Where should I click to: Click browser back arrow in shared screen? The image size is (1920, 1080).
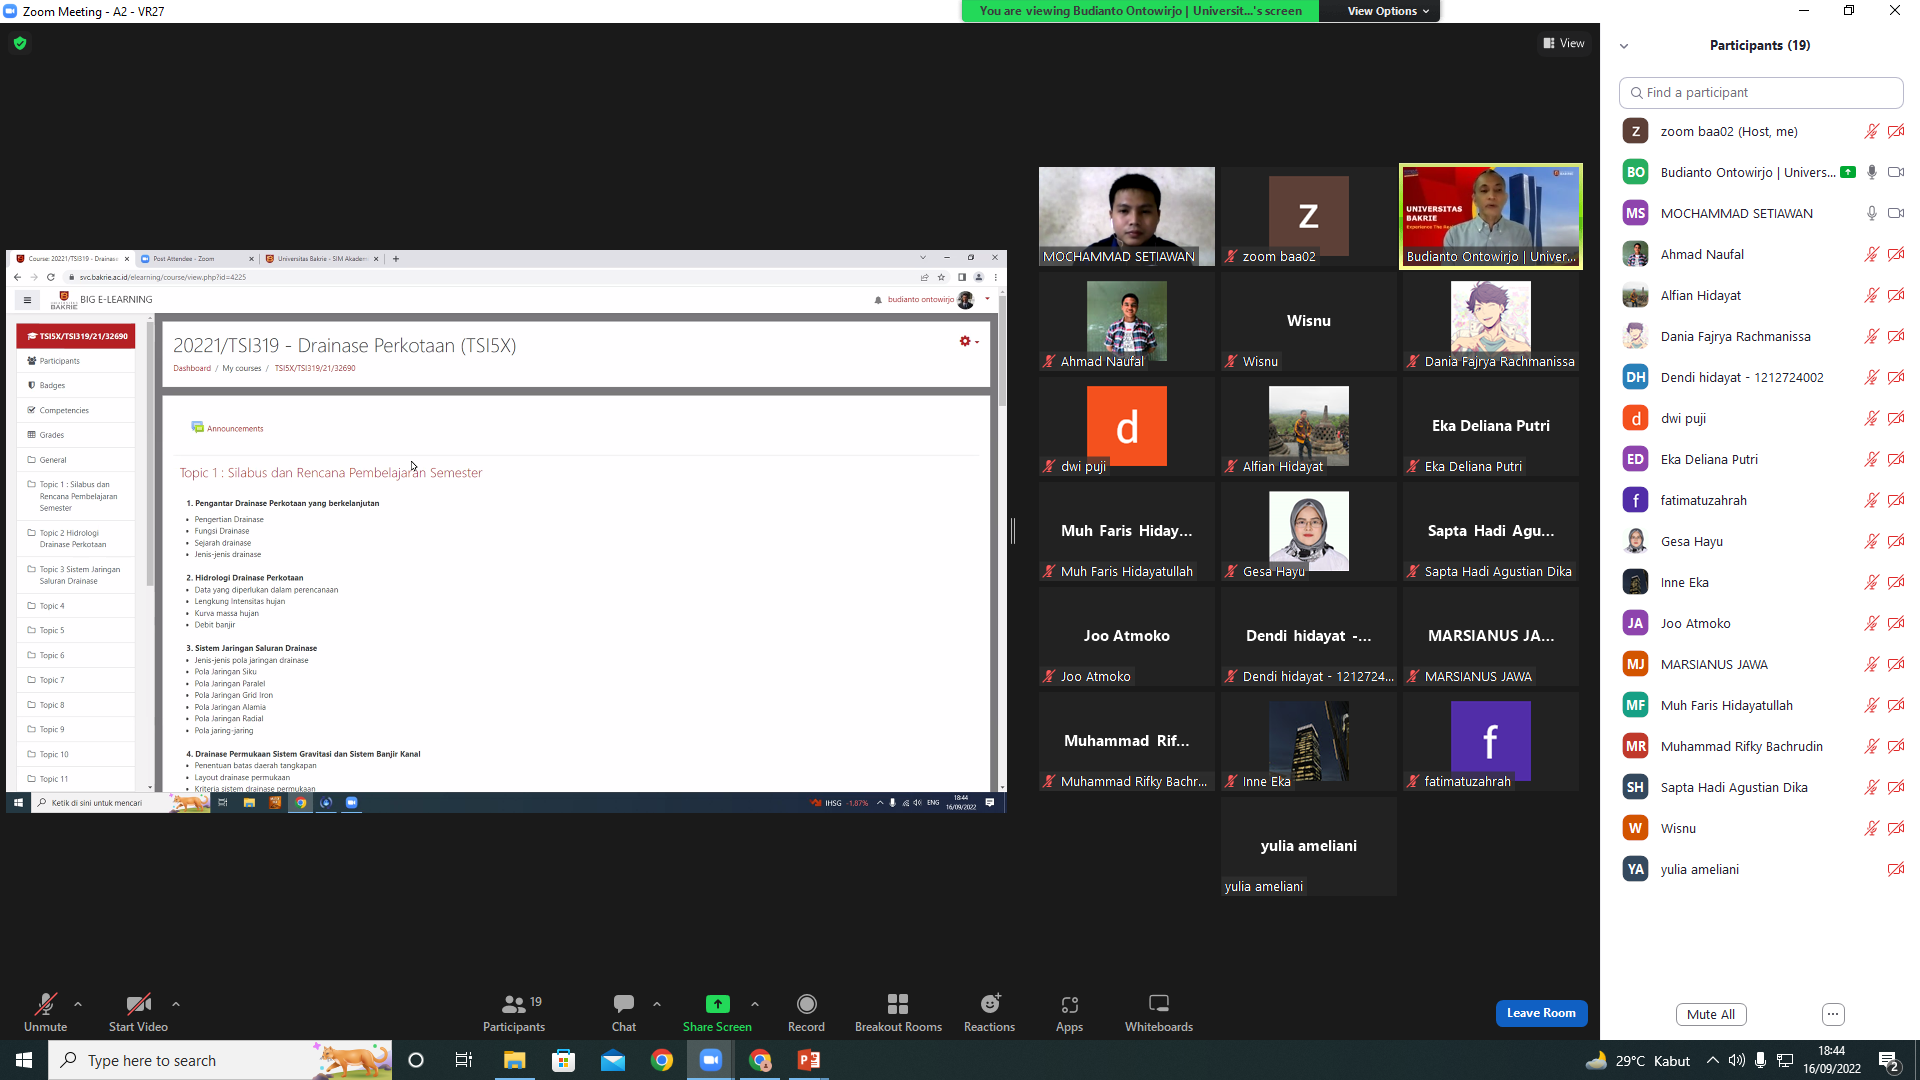17,277
